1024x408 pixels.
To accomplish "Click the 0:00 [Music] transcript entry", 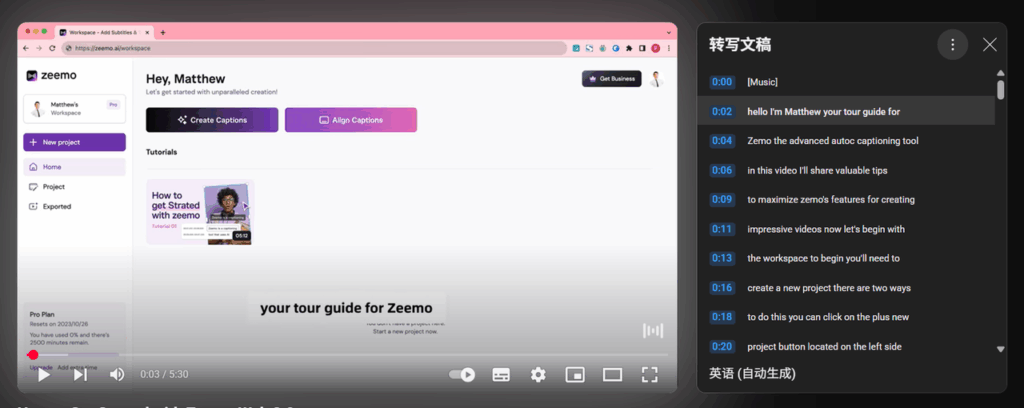I will pyautogui.click(x=762, y=82).
